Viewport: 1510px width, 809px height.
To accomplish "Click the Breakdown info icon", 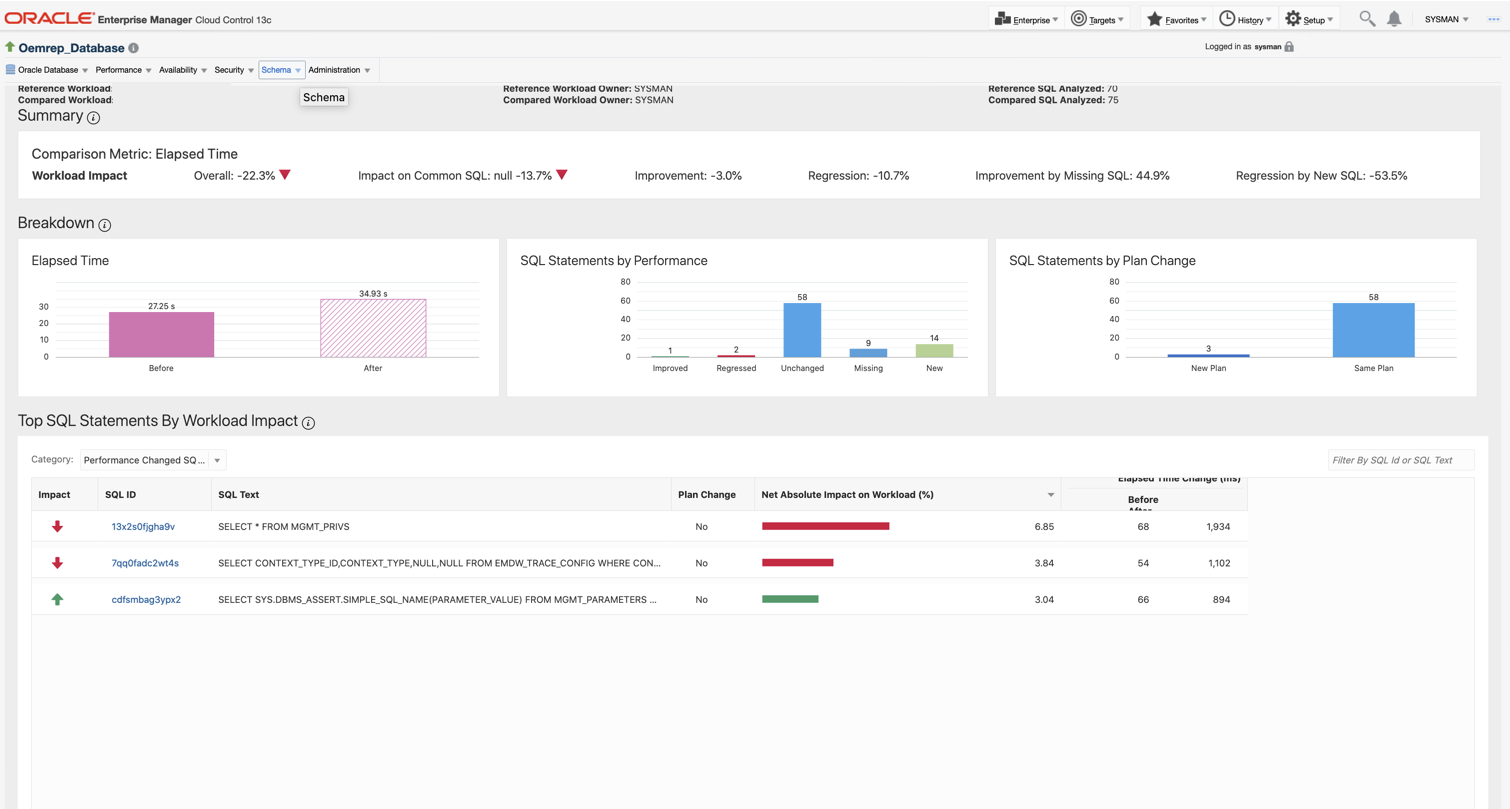I will (104, 225).
